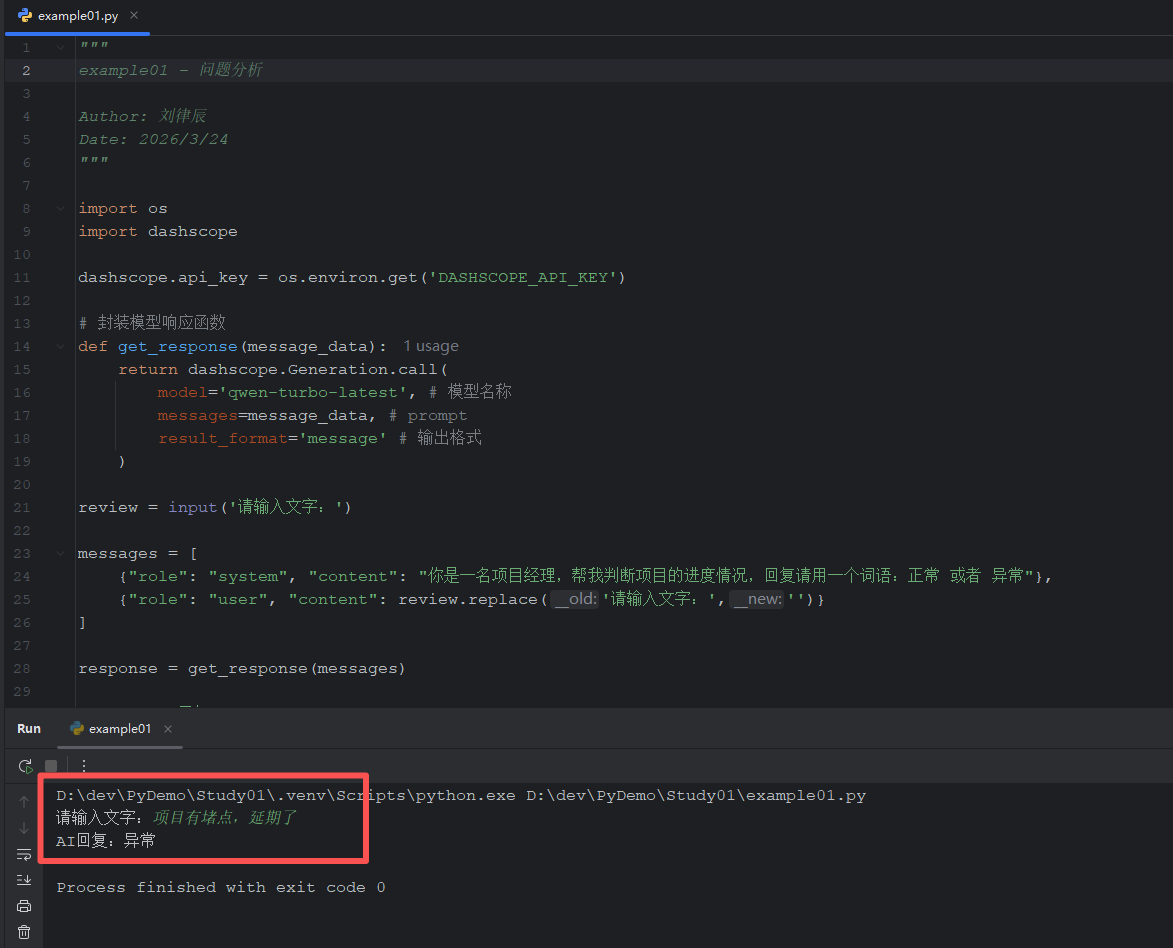Toggle soft-wrap in the Run console
The height and width of the screenshot is (948, 1173).
pos(24,854)
